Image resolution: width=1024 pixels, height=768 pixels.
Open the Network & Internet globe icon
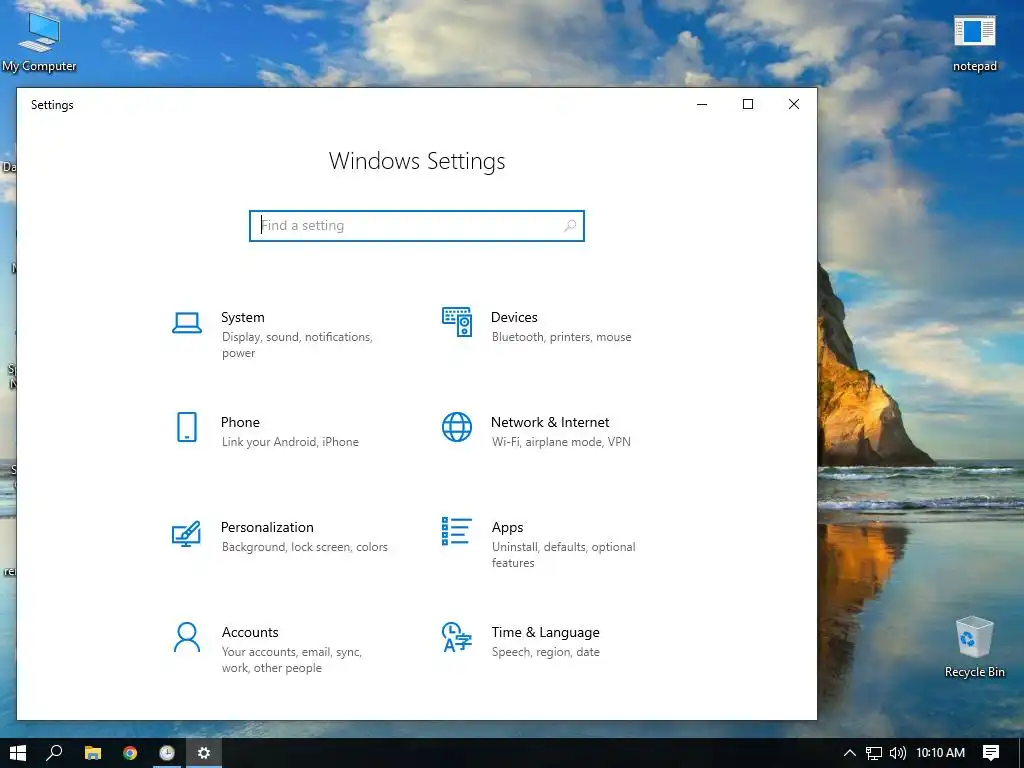(456, 427)
